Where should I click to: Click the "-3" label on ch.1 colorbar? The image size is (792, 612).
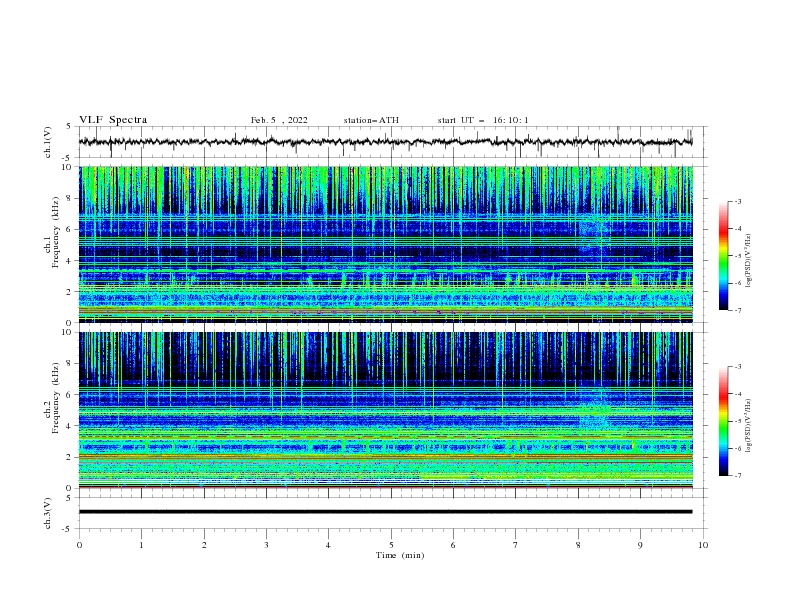click(738, 201)
